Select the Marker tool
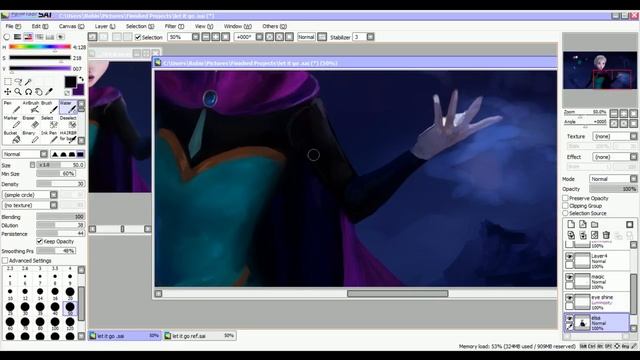The height and width of the screenshot is (360, 640). tap(11, 122)
